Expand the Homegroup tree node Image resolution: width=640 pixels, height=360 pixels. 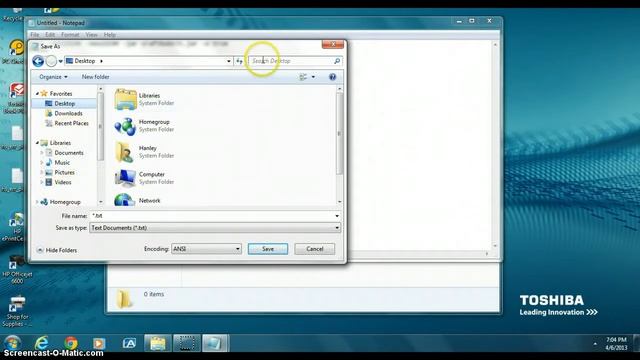click(37, 202)
